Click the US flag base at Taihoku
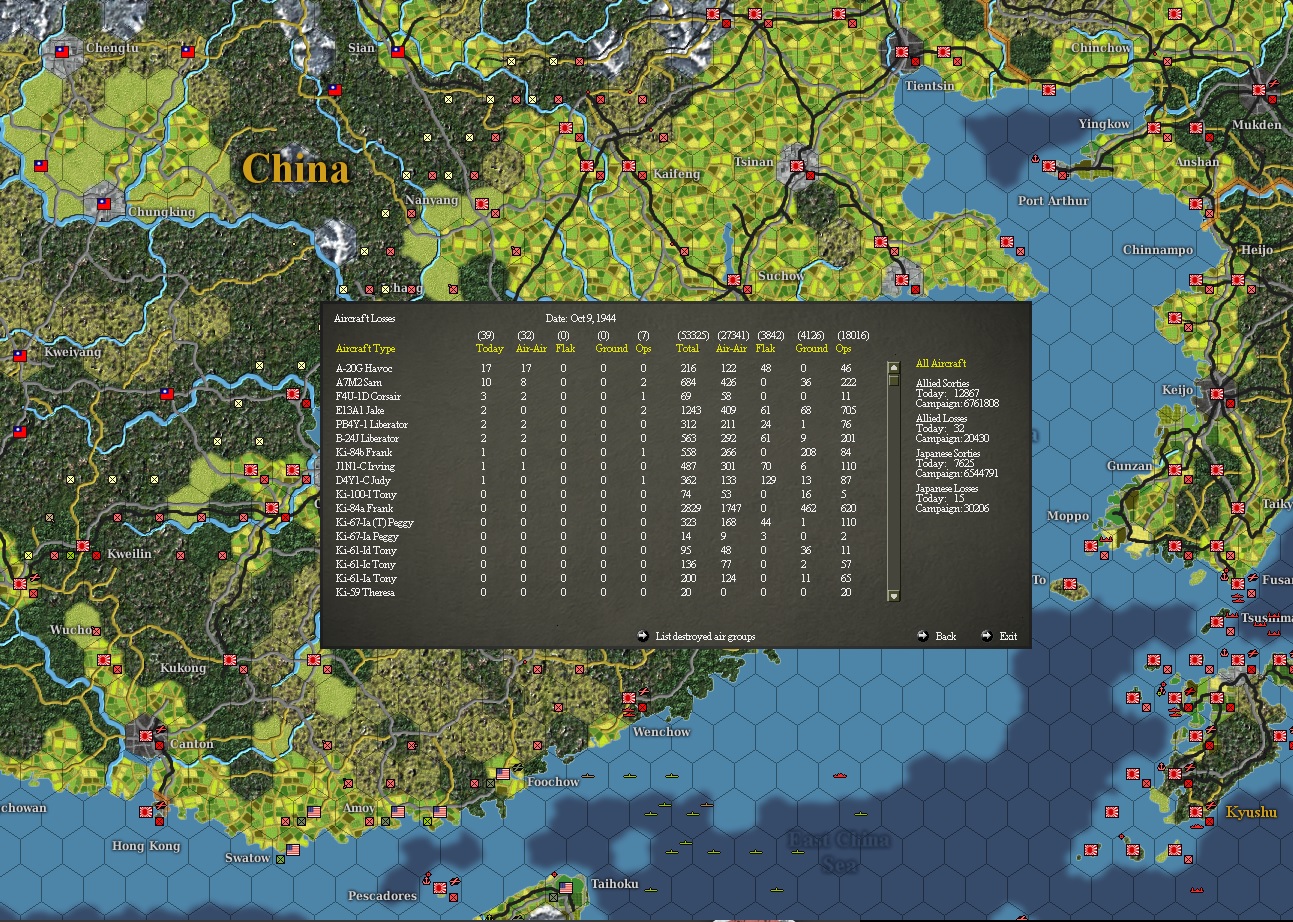The width and height of the screenshot is (1293, 922). tap(566, 887)
